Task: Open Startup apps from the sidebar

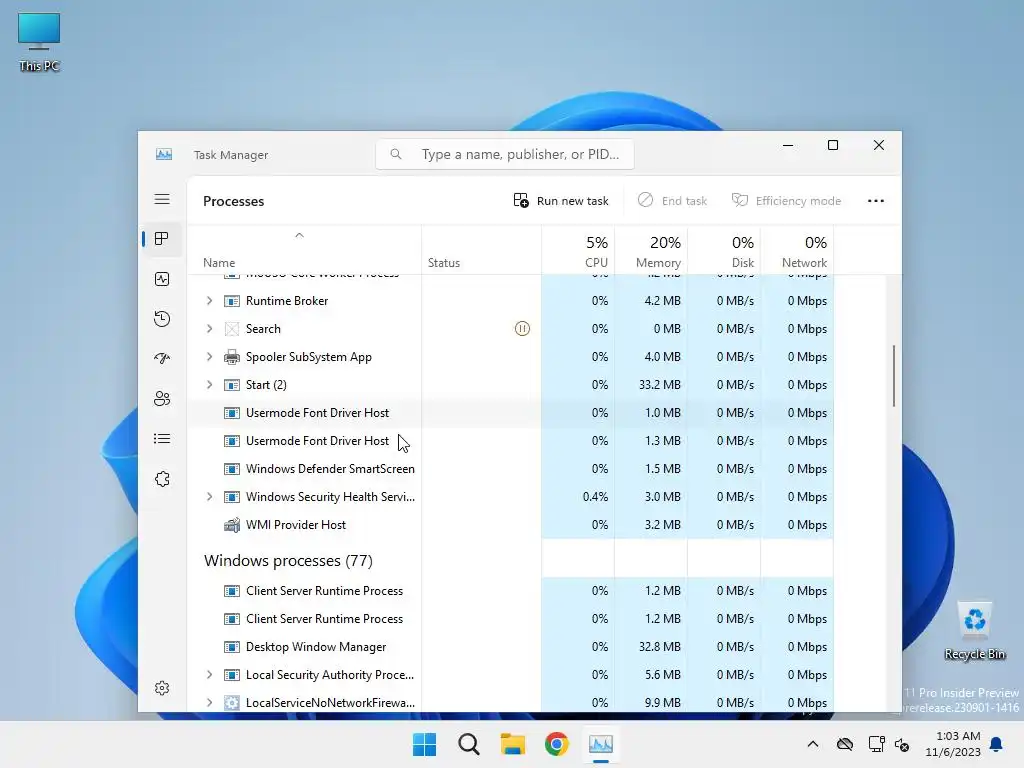Action: point(162,358)
